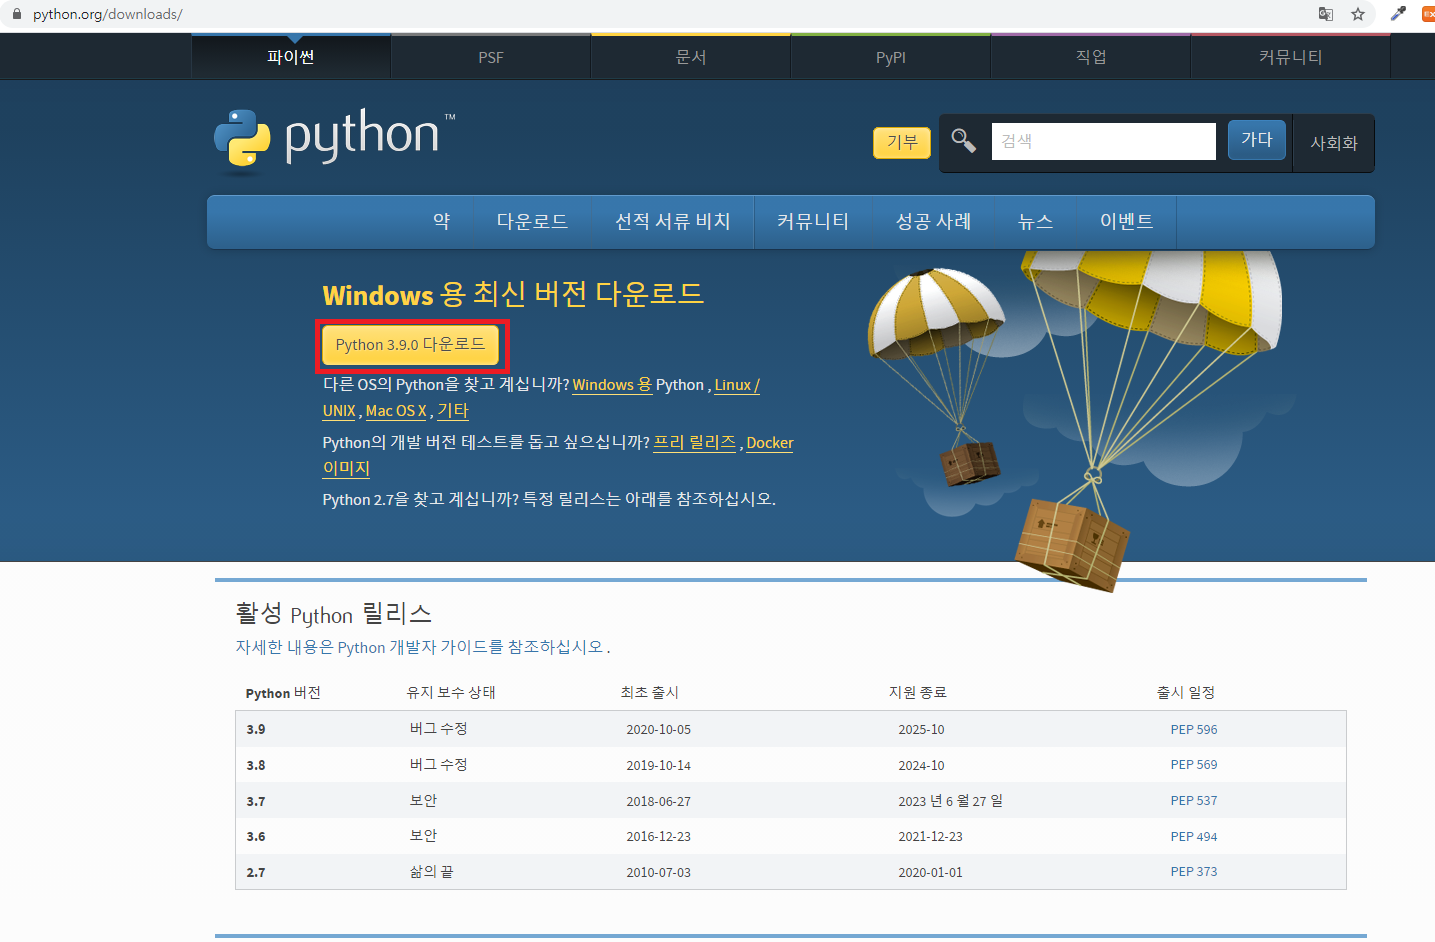This screenshot has width=1435, height=942.
Task: Click the padlock site info icon
Action: click(16, 14)
